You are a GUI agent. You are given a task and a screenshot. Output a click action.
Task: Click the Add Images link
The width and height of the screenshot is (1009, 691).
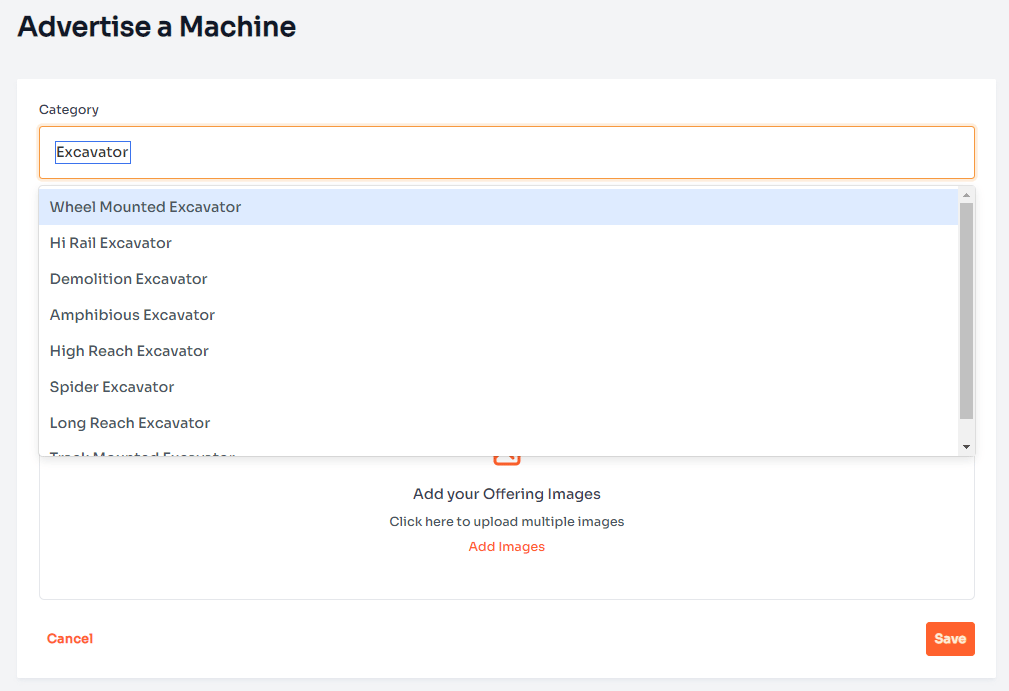pos(506,546)
